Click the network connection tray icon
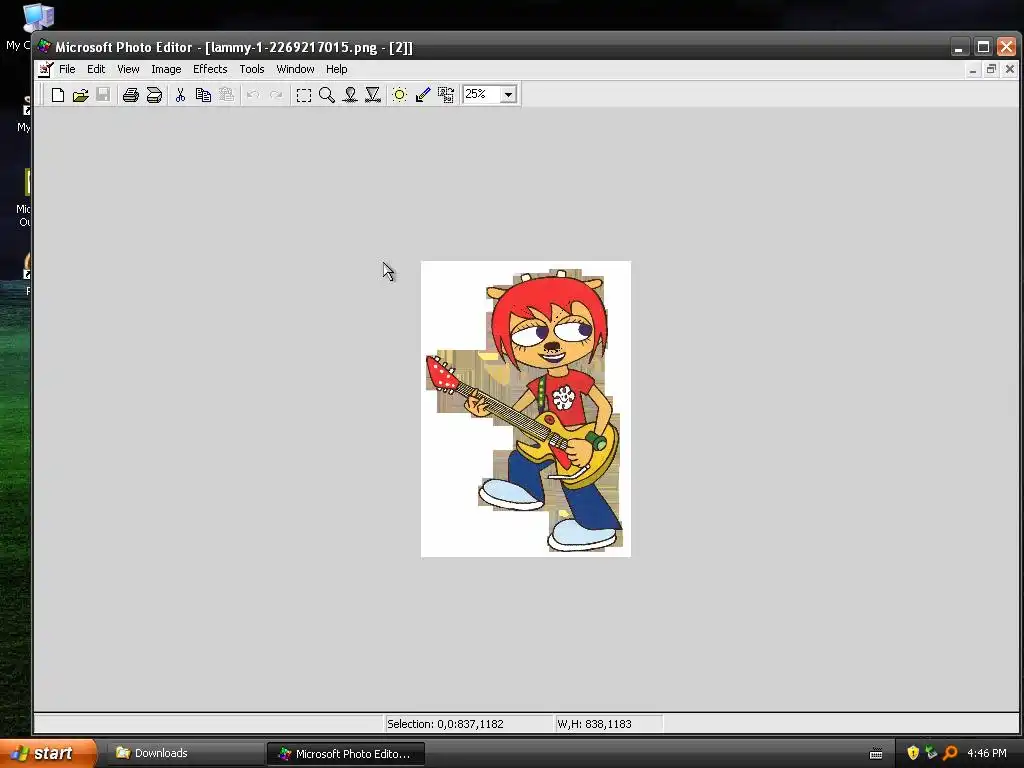1024x768 pixels. coord(931,753)
